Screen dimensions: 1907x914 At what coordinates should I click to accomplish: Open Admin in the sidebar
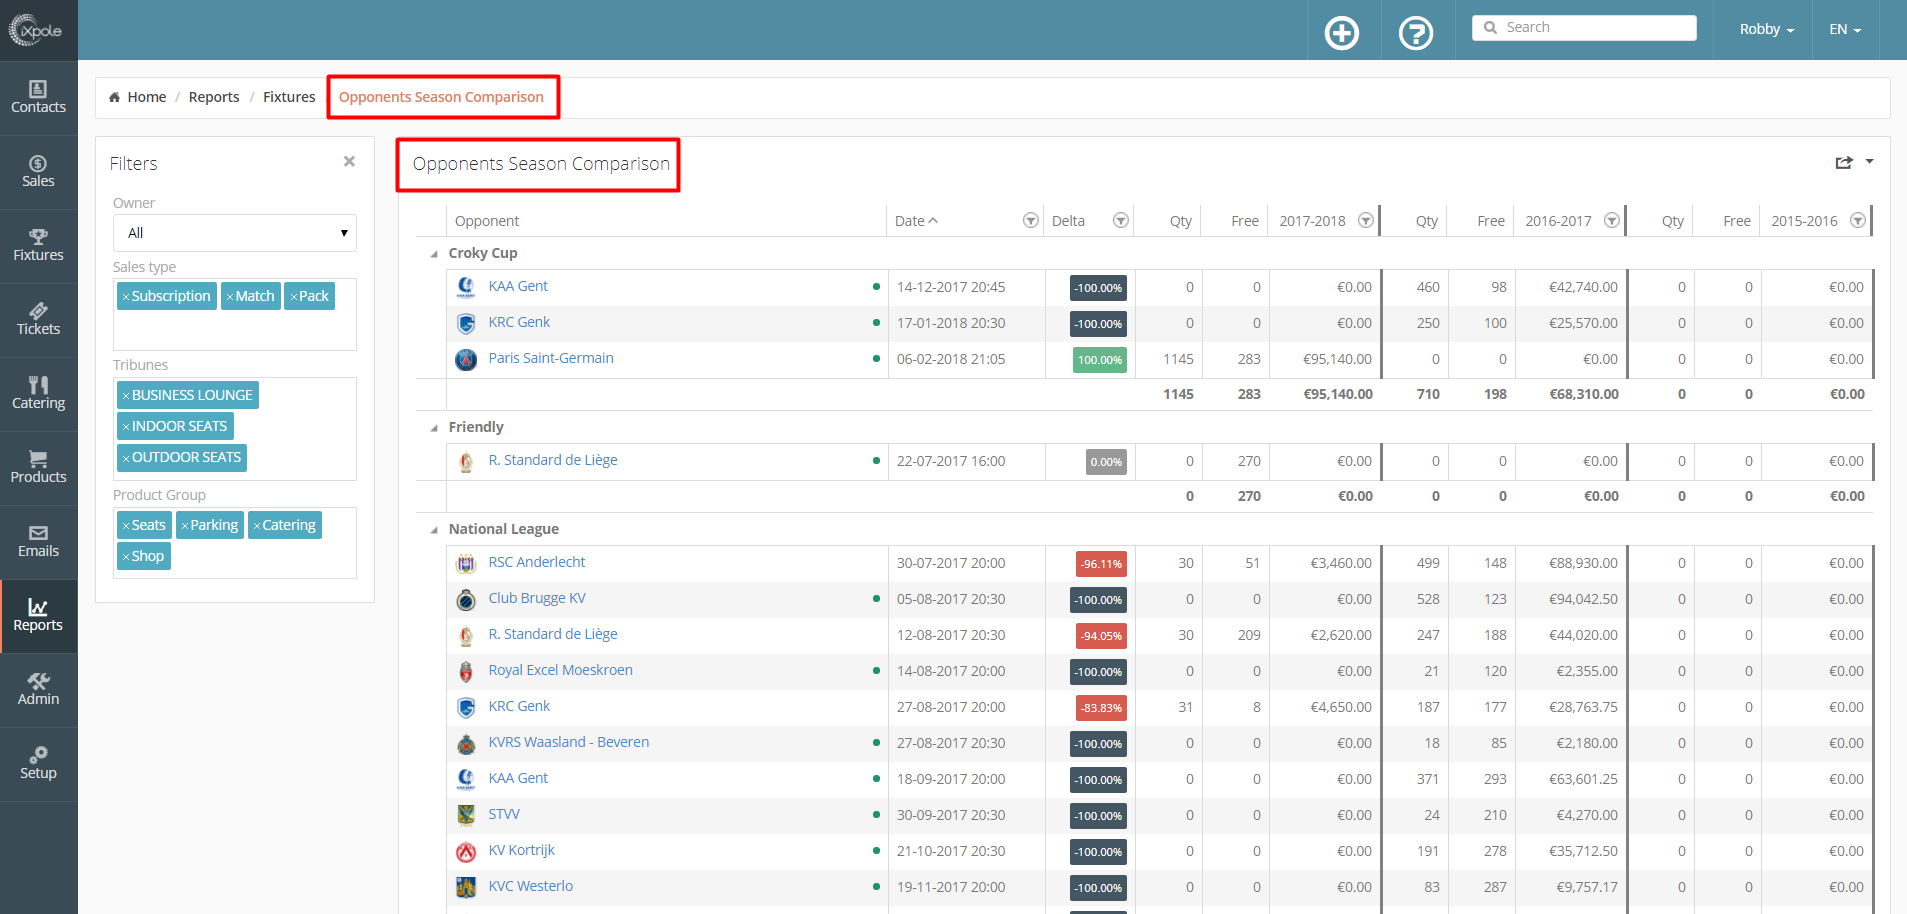[38, 690]
